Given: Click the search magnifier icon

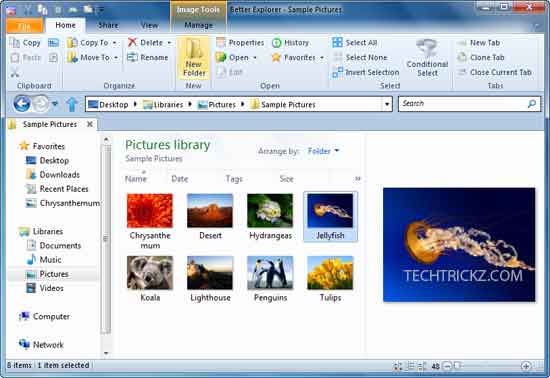Looking at the screenshot, I should 532,104.
